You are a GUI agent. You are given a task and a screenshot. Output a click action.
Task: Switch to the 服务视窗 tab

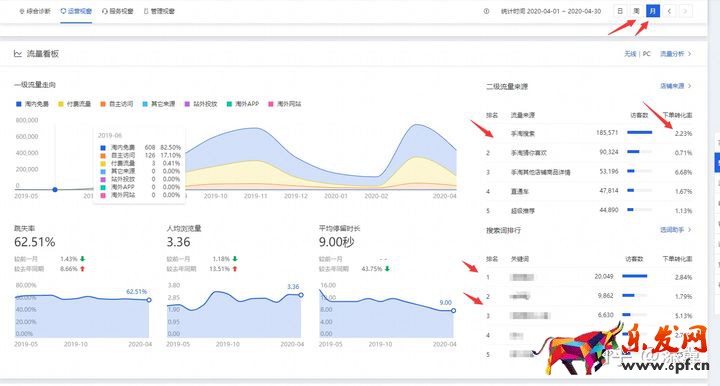tap(118, 11)
